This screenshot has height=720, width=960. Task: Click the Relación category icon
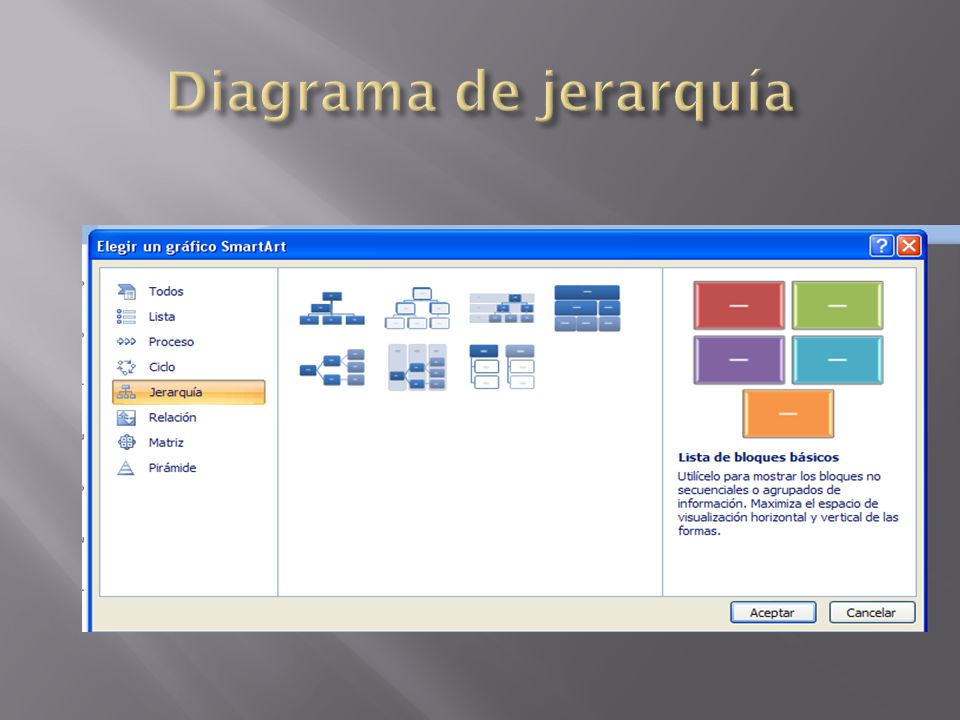coord(126,418)
